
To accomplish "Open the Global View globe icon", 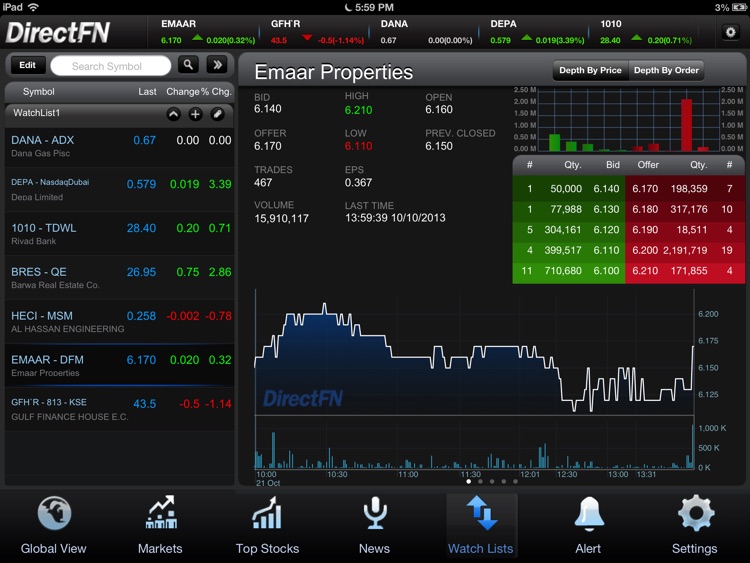I will [x=54, y=514].
